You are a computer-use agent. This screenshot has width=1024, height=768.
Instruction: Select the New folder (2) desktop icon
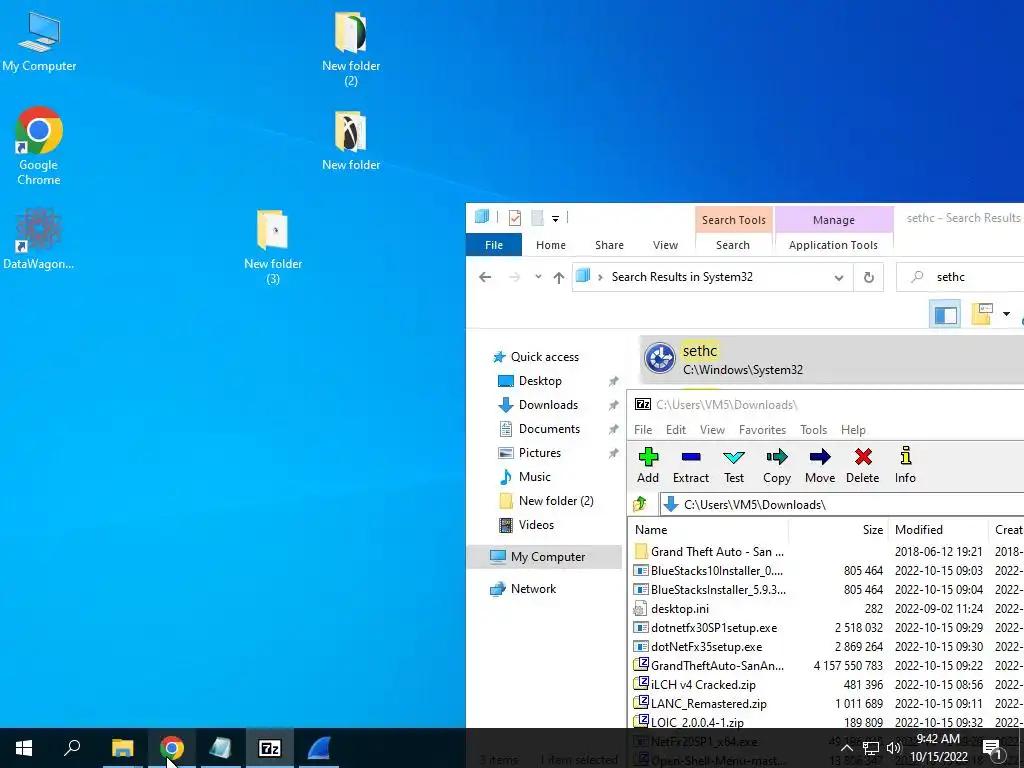[x=351, y=48]
